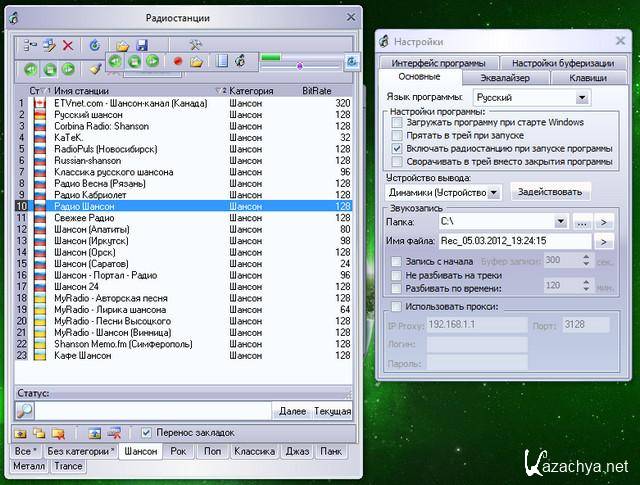This screenshot has height=485, width=640.
Task: Toggle the Перенос закладок checkbox
Action: [x=147, y=432]
